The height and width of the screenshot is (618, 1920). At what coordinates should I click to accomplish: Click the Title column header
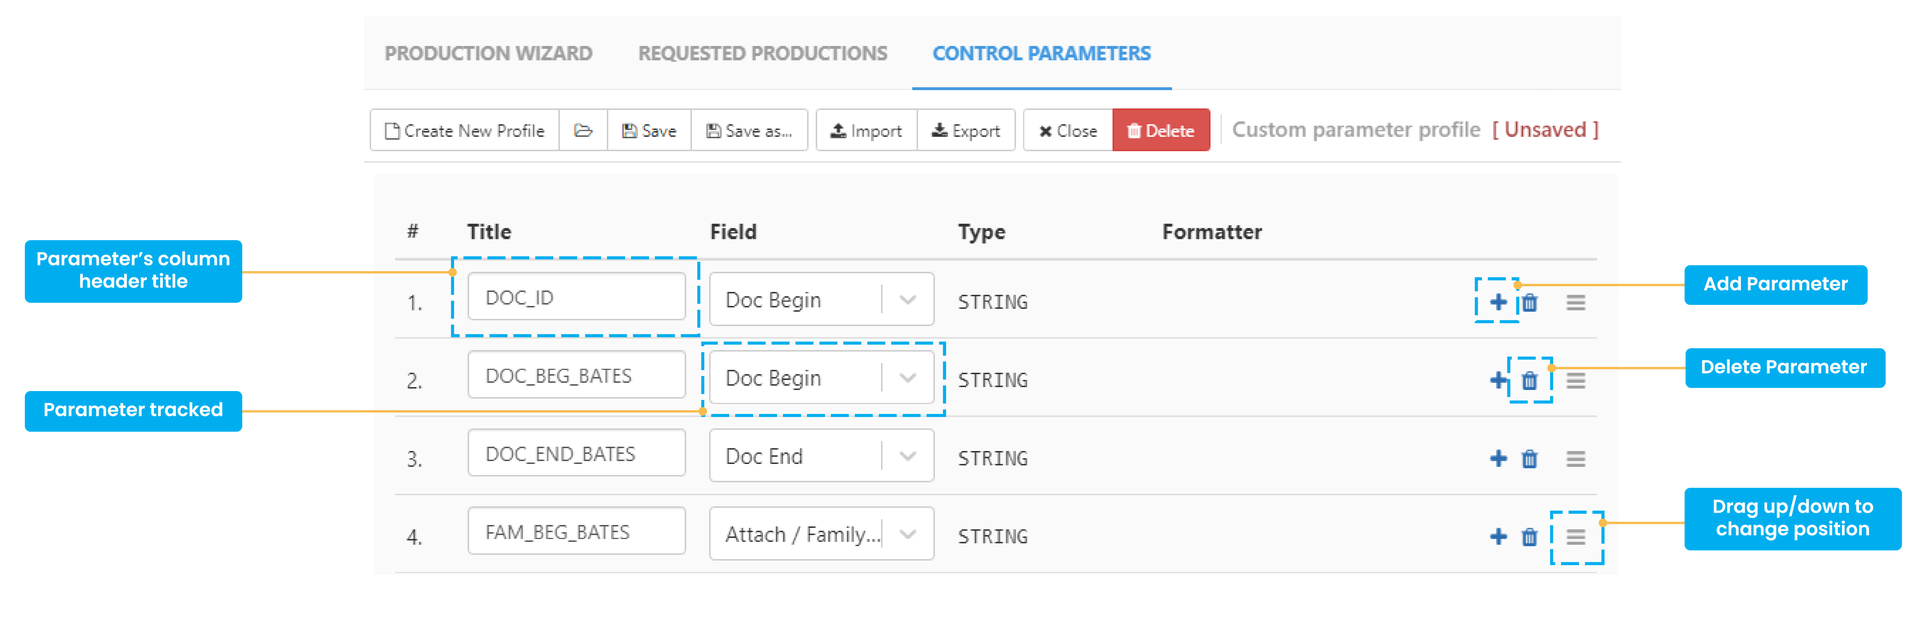point(489,232)
